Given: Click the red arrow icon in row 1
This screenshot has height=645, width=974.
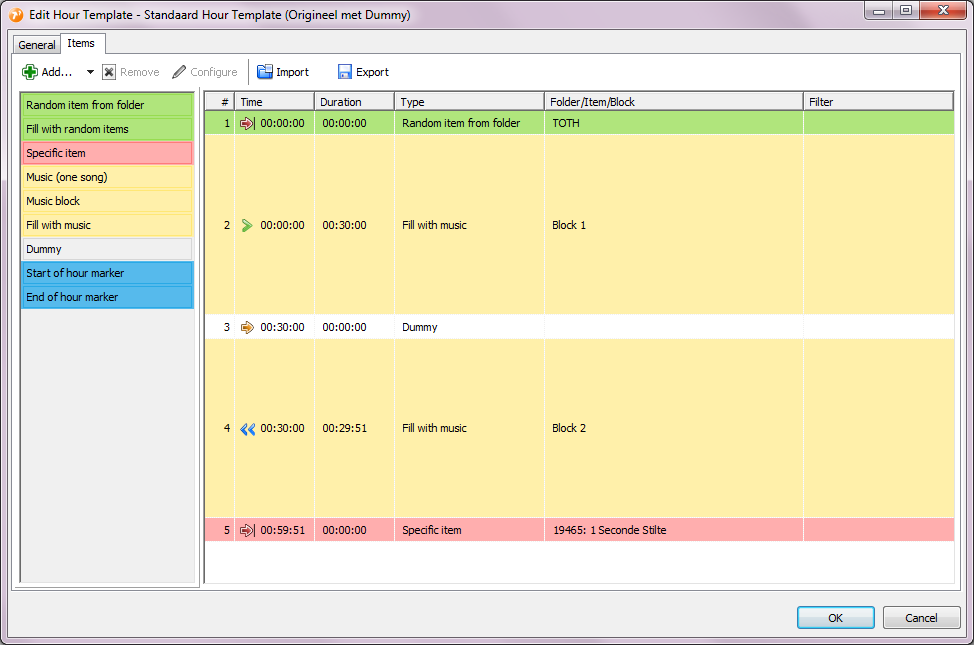Looking at the screenshot, I should tap(248, 123).
